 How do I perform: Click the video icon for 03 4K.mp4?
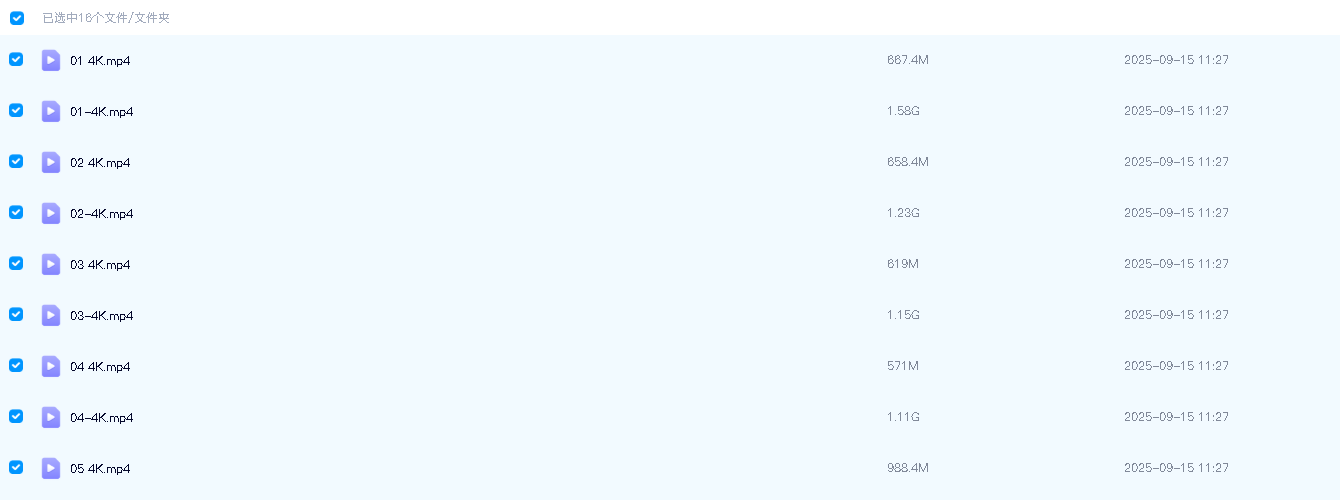tap(51, 264)
